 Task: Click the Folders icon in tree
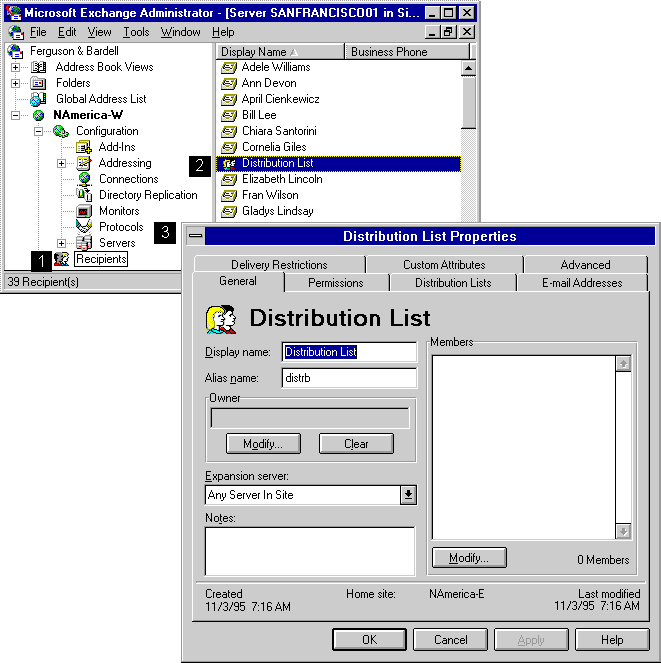pos(38,83)
